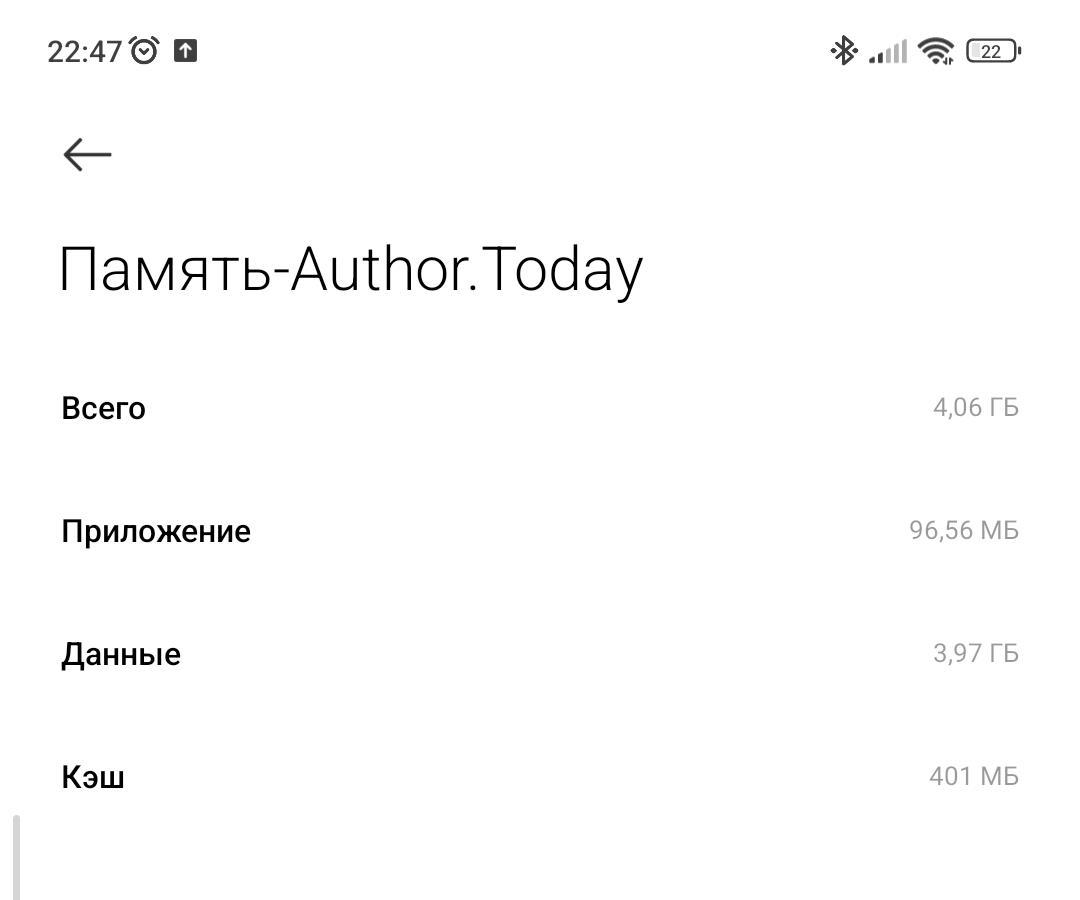
Task: Tap the back arrow icon
Action: [x=87, y=154]
